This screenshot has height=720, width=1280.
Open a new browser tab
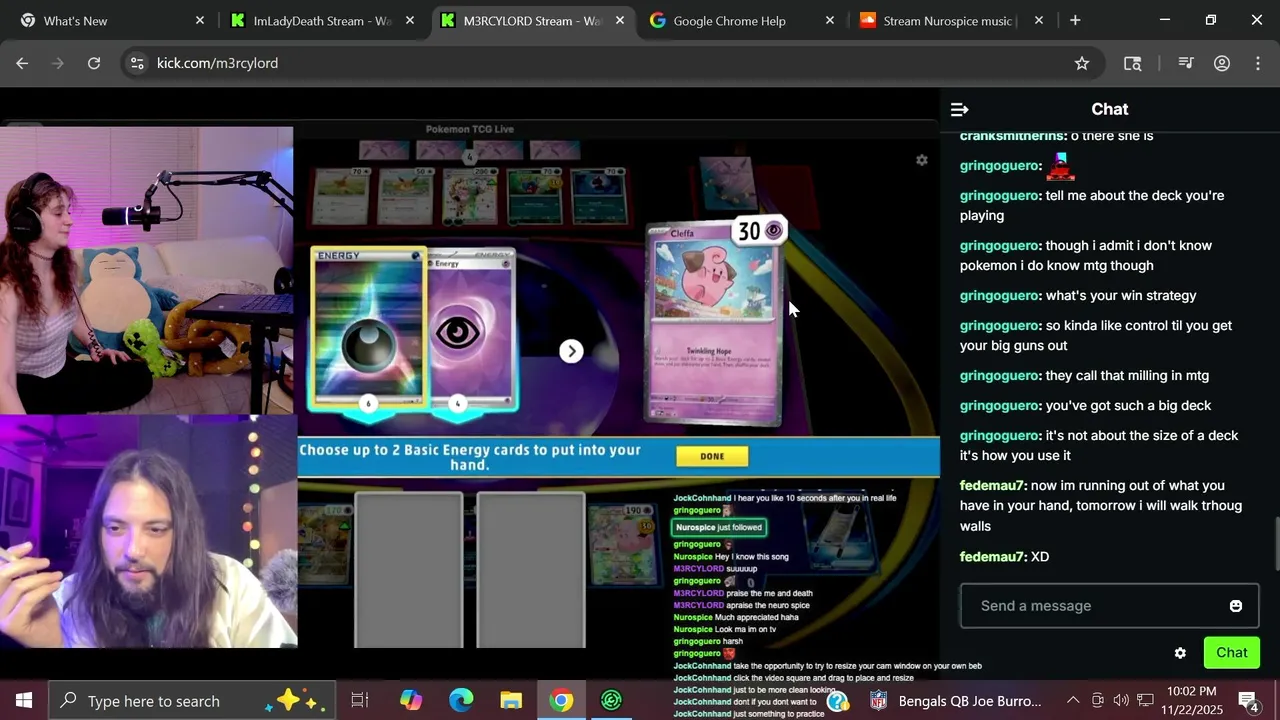pyautogui.click(x=1075, y=20)
